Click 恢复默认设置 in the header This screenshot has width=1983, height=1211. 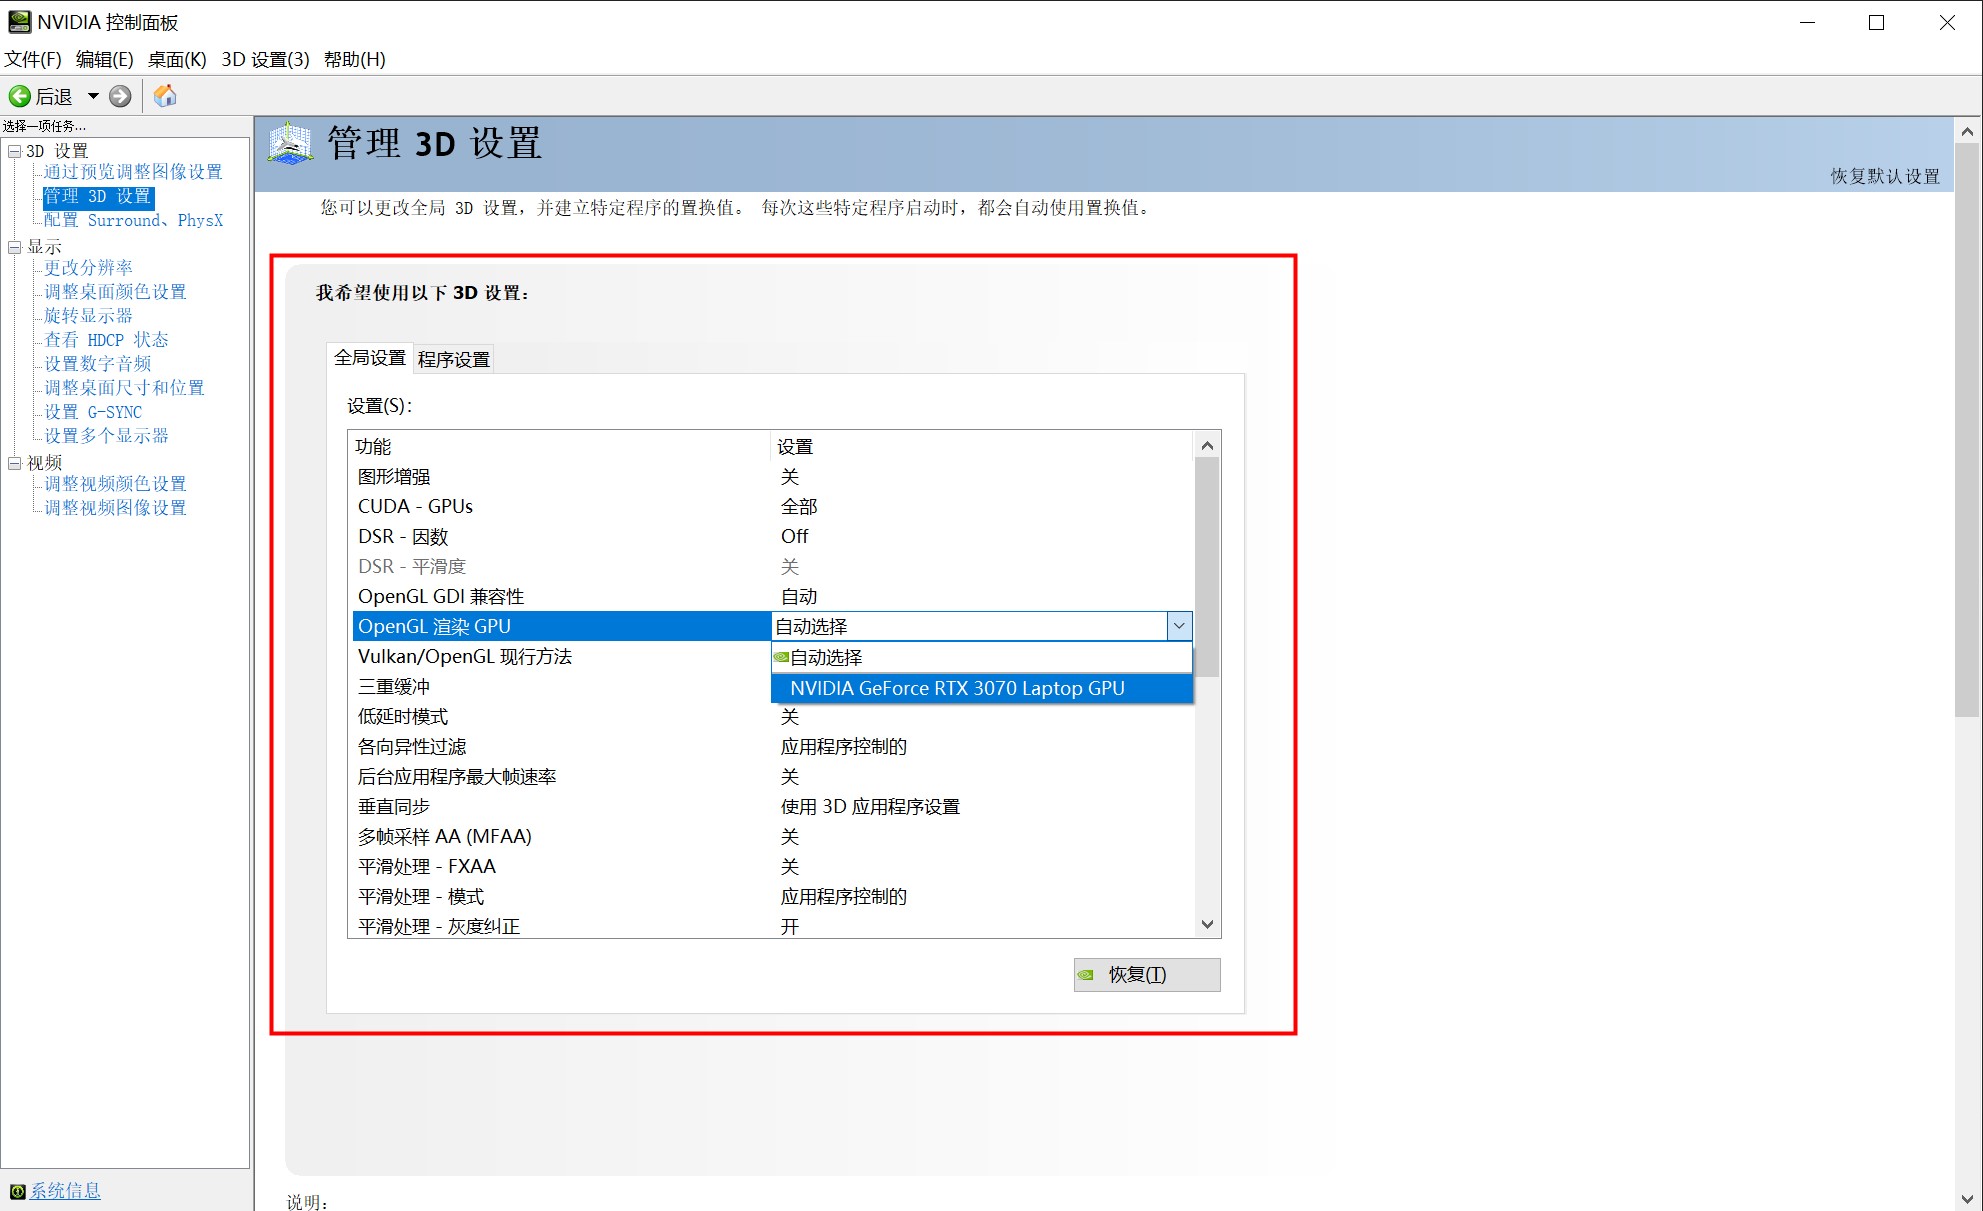click(x=1885, y=176)
